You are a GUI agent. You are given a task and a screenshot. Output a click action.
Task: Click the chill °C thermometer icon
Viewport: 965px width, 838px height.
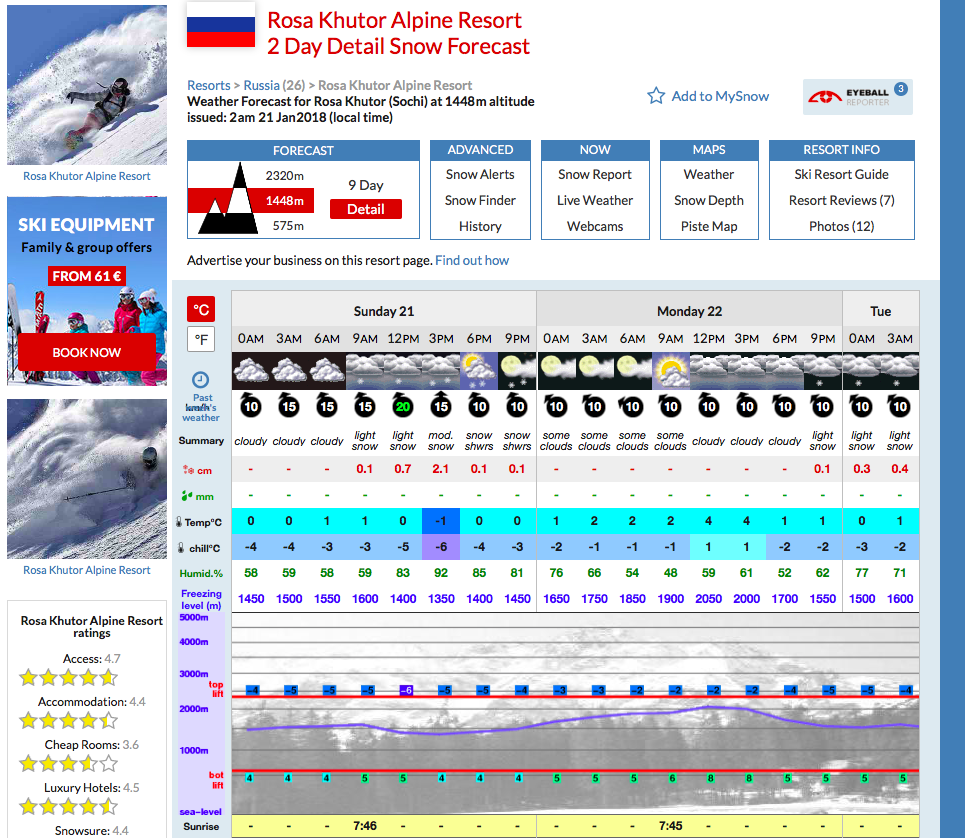[181, 548]
